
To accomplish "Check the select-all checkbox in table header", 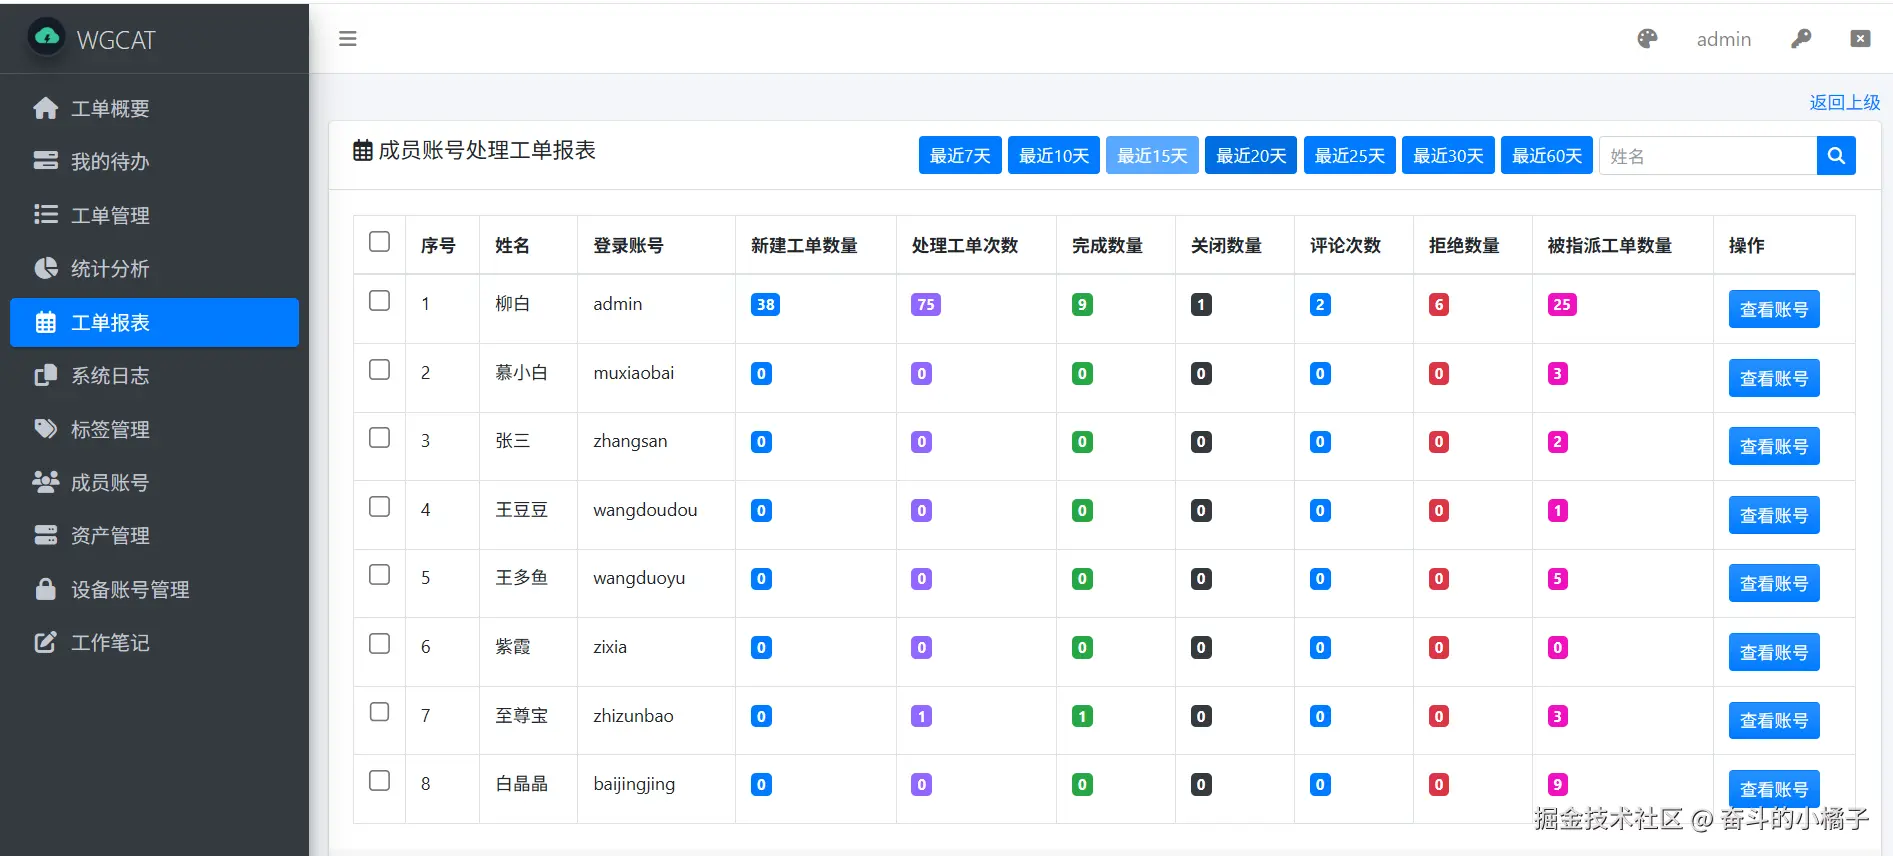I will [379, 242].
